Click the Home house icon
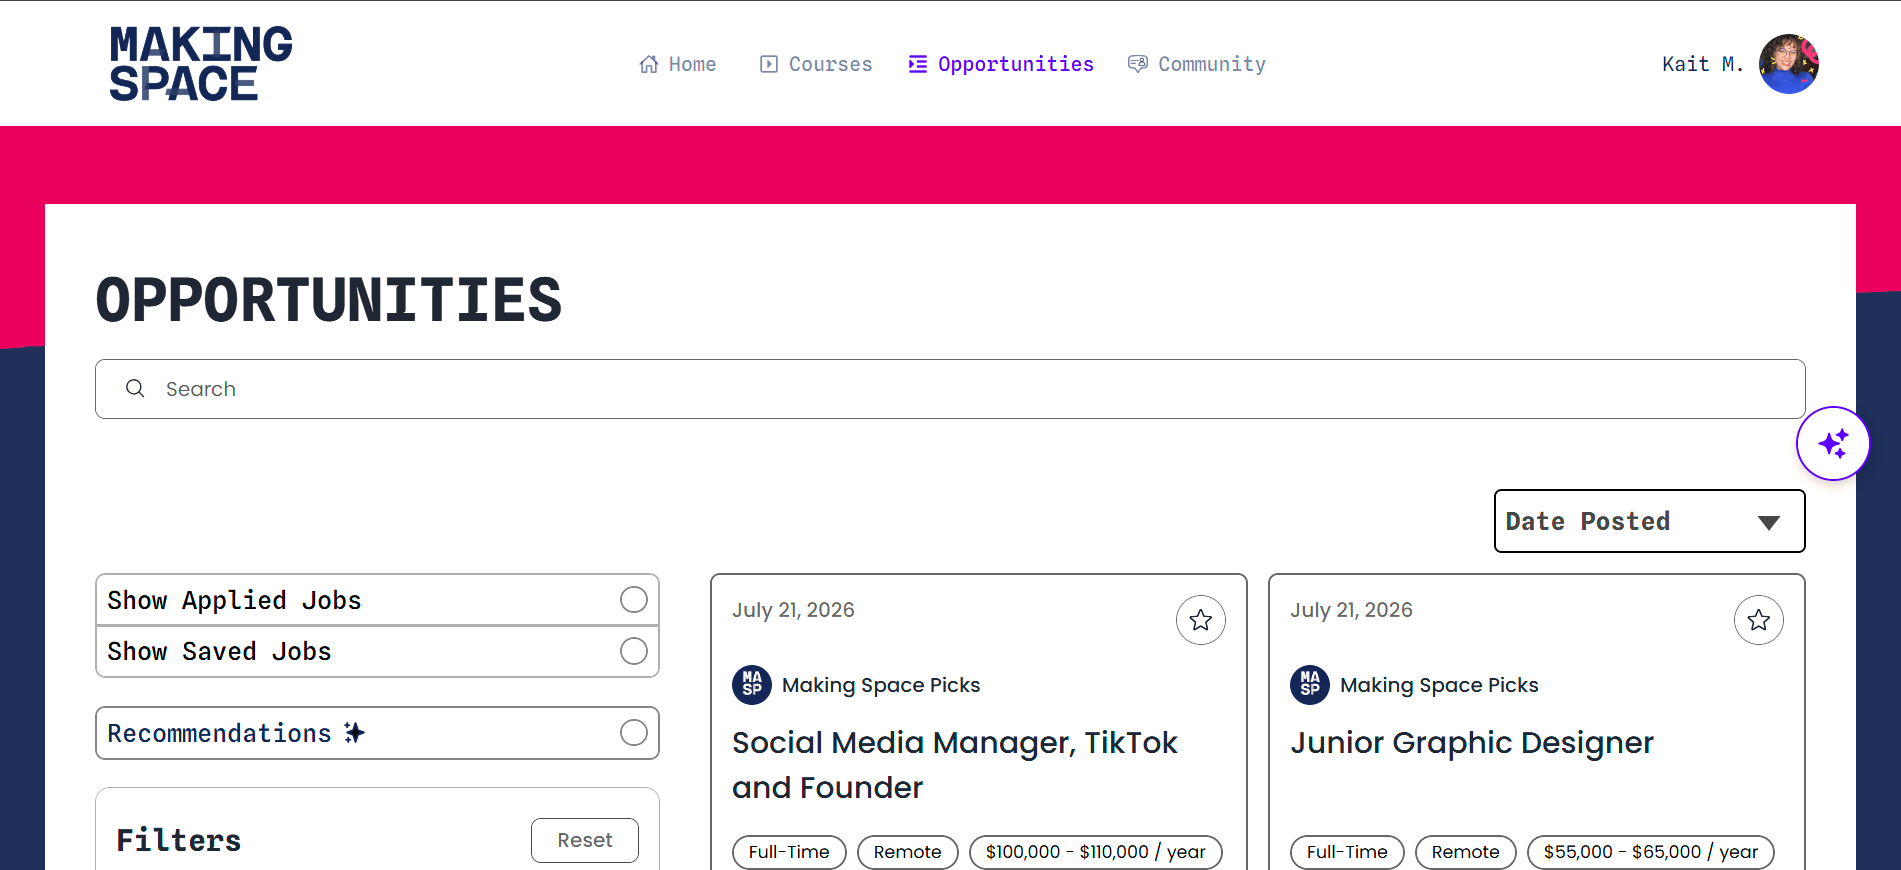This screenshot has width=1901, height=870. point(649,64)
